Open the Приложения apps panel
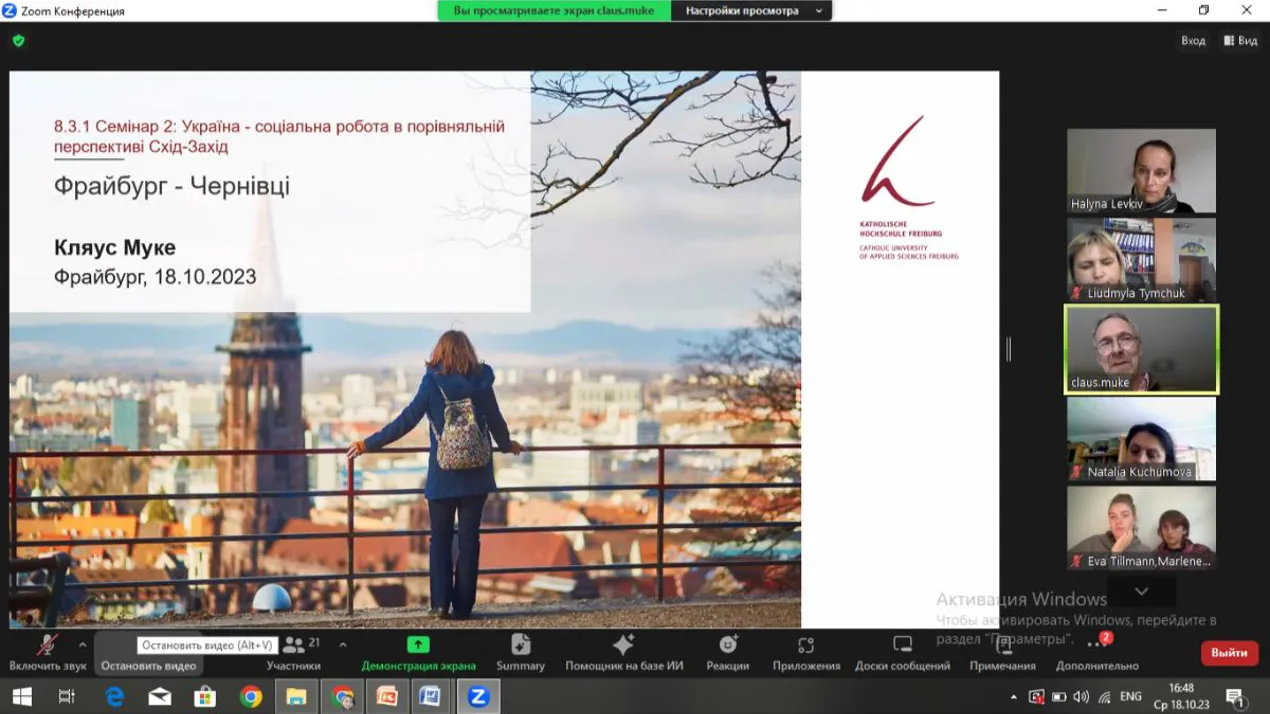 tap(806, 652)
